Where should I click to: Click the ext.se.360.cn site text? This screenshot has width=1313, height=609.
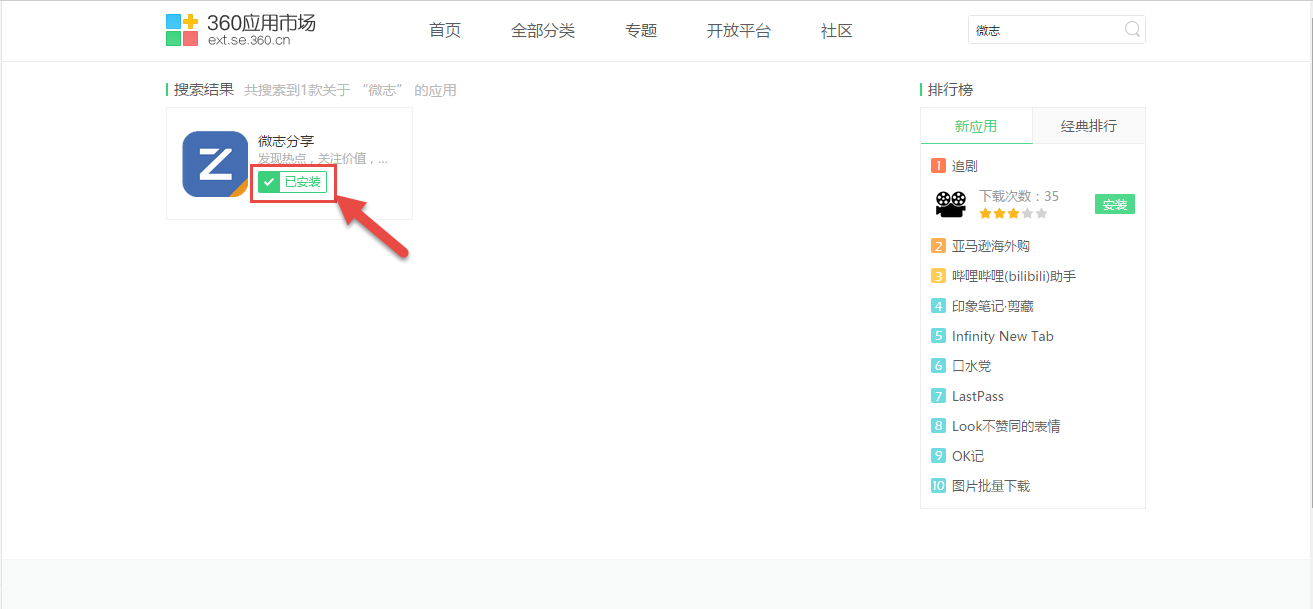(249, 41)
